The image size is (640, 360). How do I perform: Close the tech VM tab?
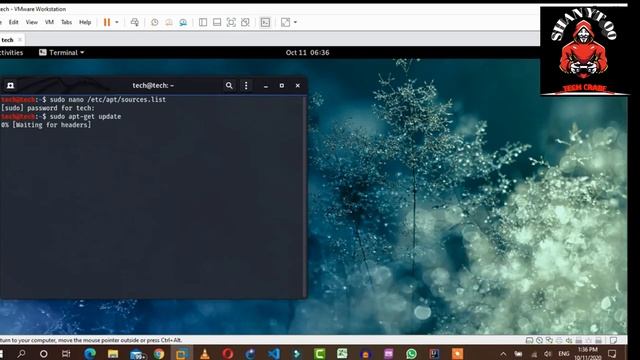20,40
